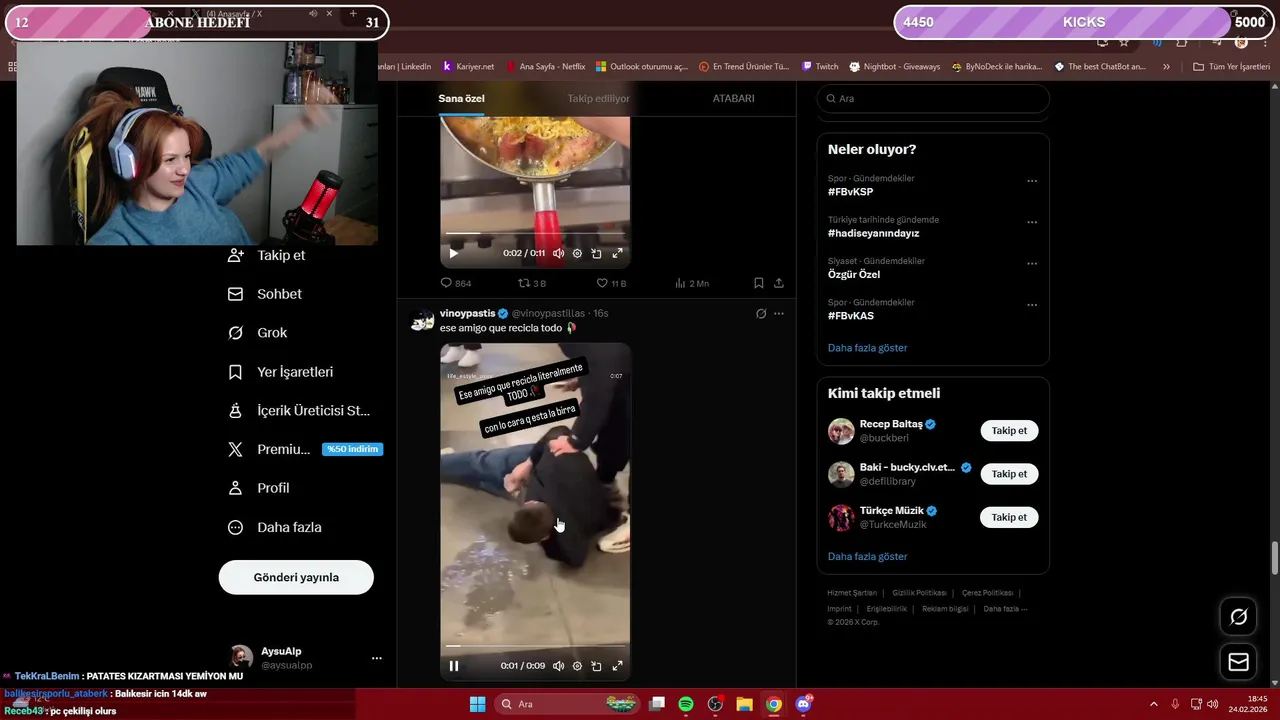Focus the X search field Ara
Screen dimensions: 1280x720
point(933,98)
